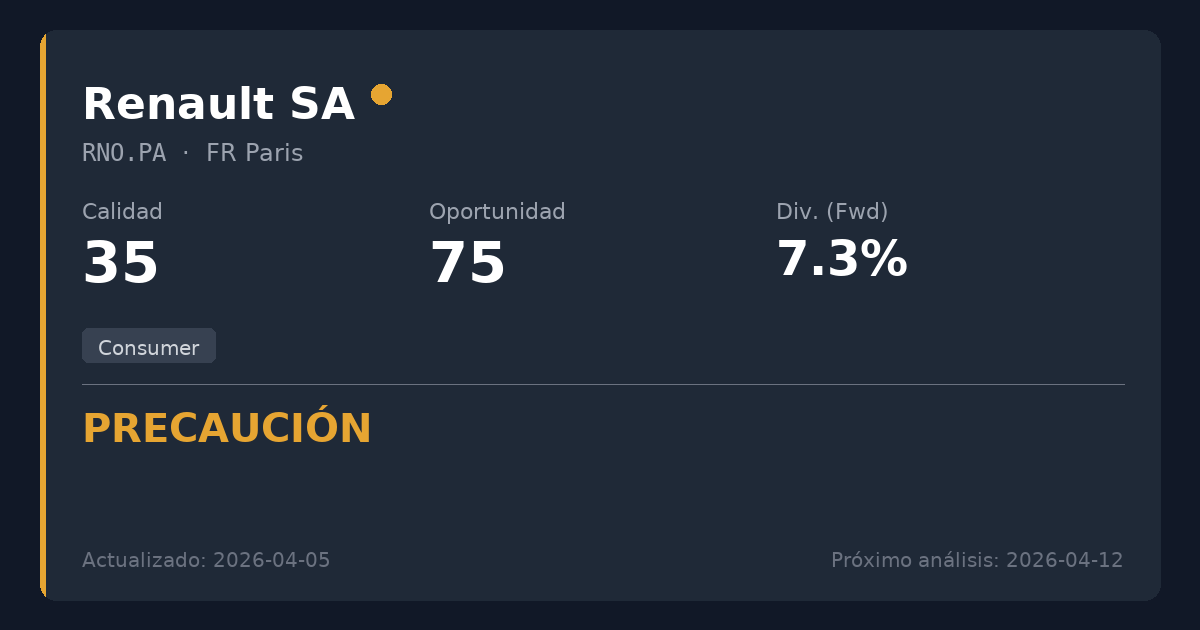1200x630 pixels.
Task: Click the FR Paris exchange label
Action: point(254,153)
